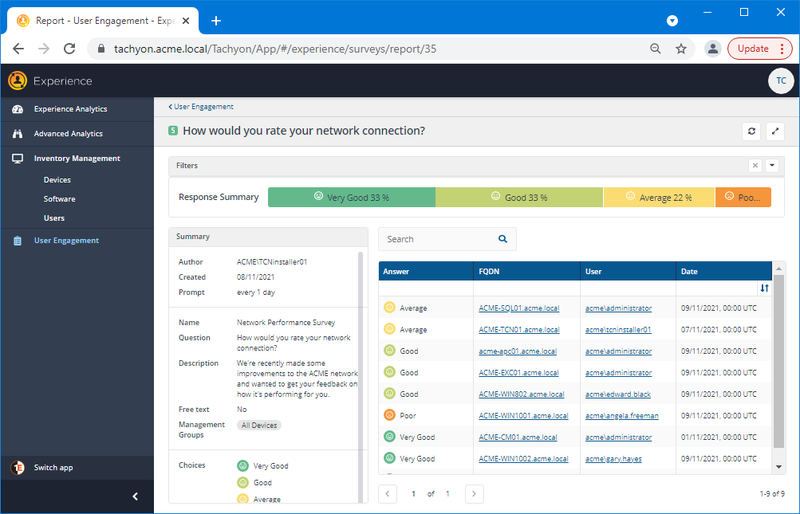This screenshot has height=514, width=800.
Task: Open Devices under Inventory Management
Action: coord(57,180)
